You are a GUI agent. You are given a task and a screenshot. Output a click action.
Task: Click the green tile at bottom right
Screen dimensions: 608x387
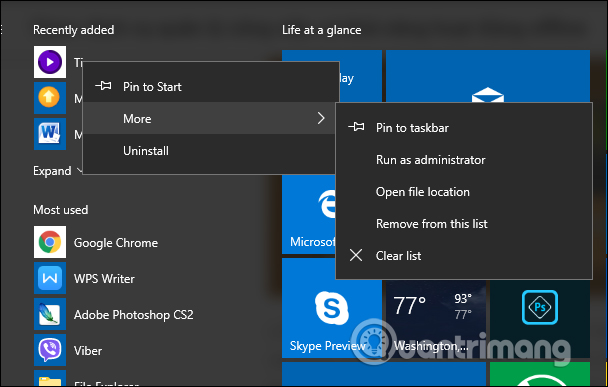tap(539, 374)
